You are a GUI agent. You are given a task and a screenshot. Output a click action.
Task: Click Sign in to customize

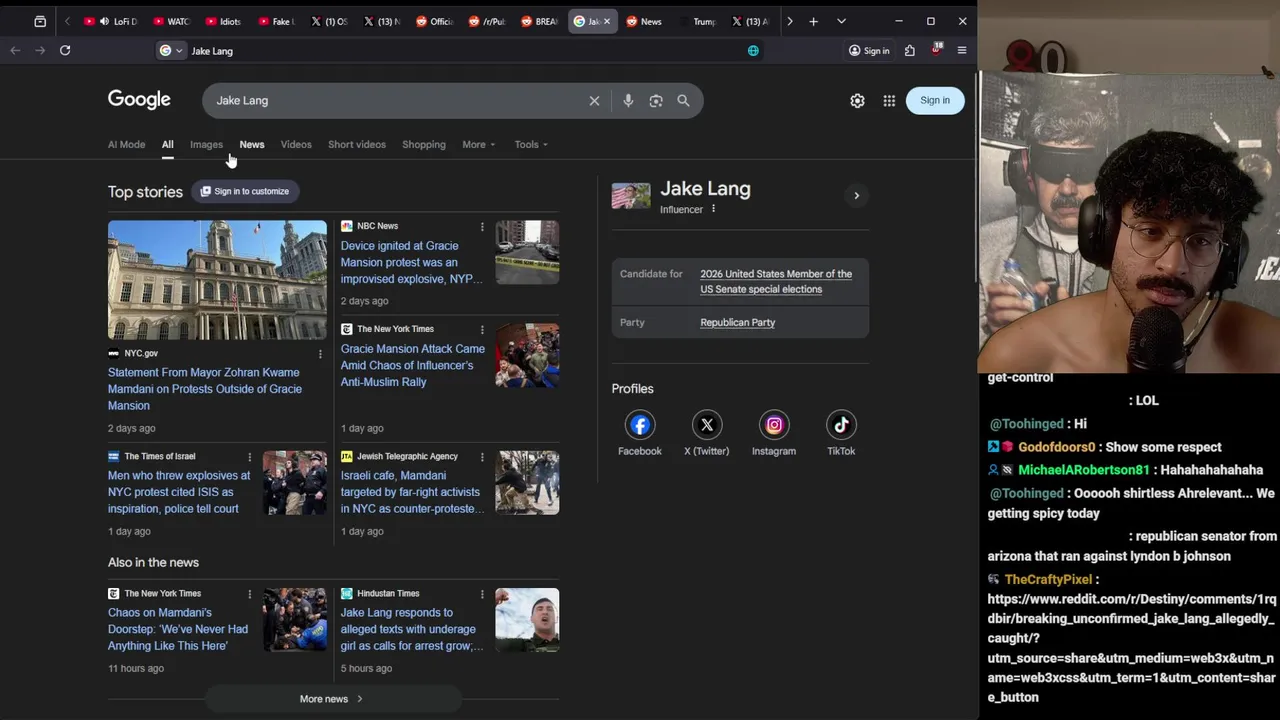pyautogui.click(x=245, y=191)
